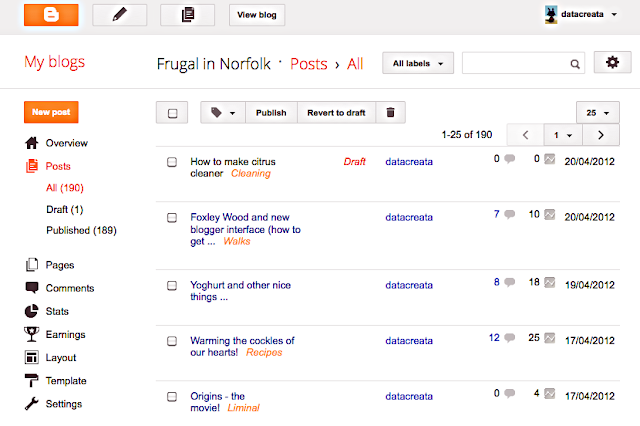Viewport: 640px width, 426px height.
Task: Open the label tag dropdown
Action: pyautogui.click(x=223, y=113)
